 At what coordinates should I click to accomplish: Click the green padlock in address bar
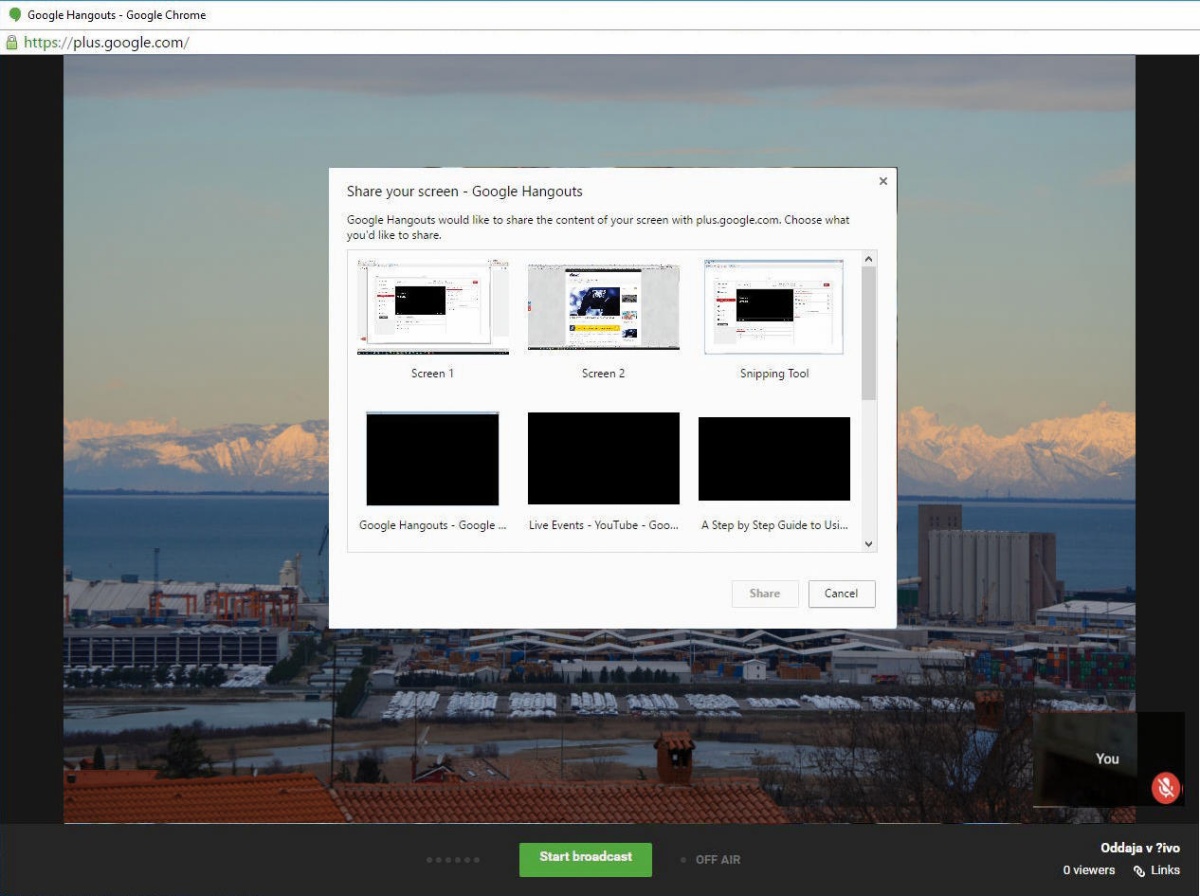point(12,43)
